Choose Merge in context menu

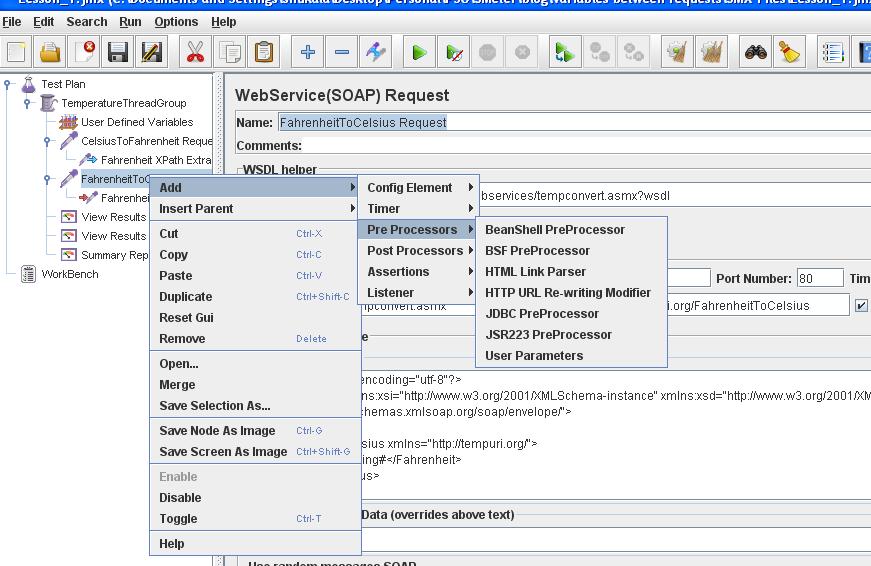click(256, 384)
